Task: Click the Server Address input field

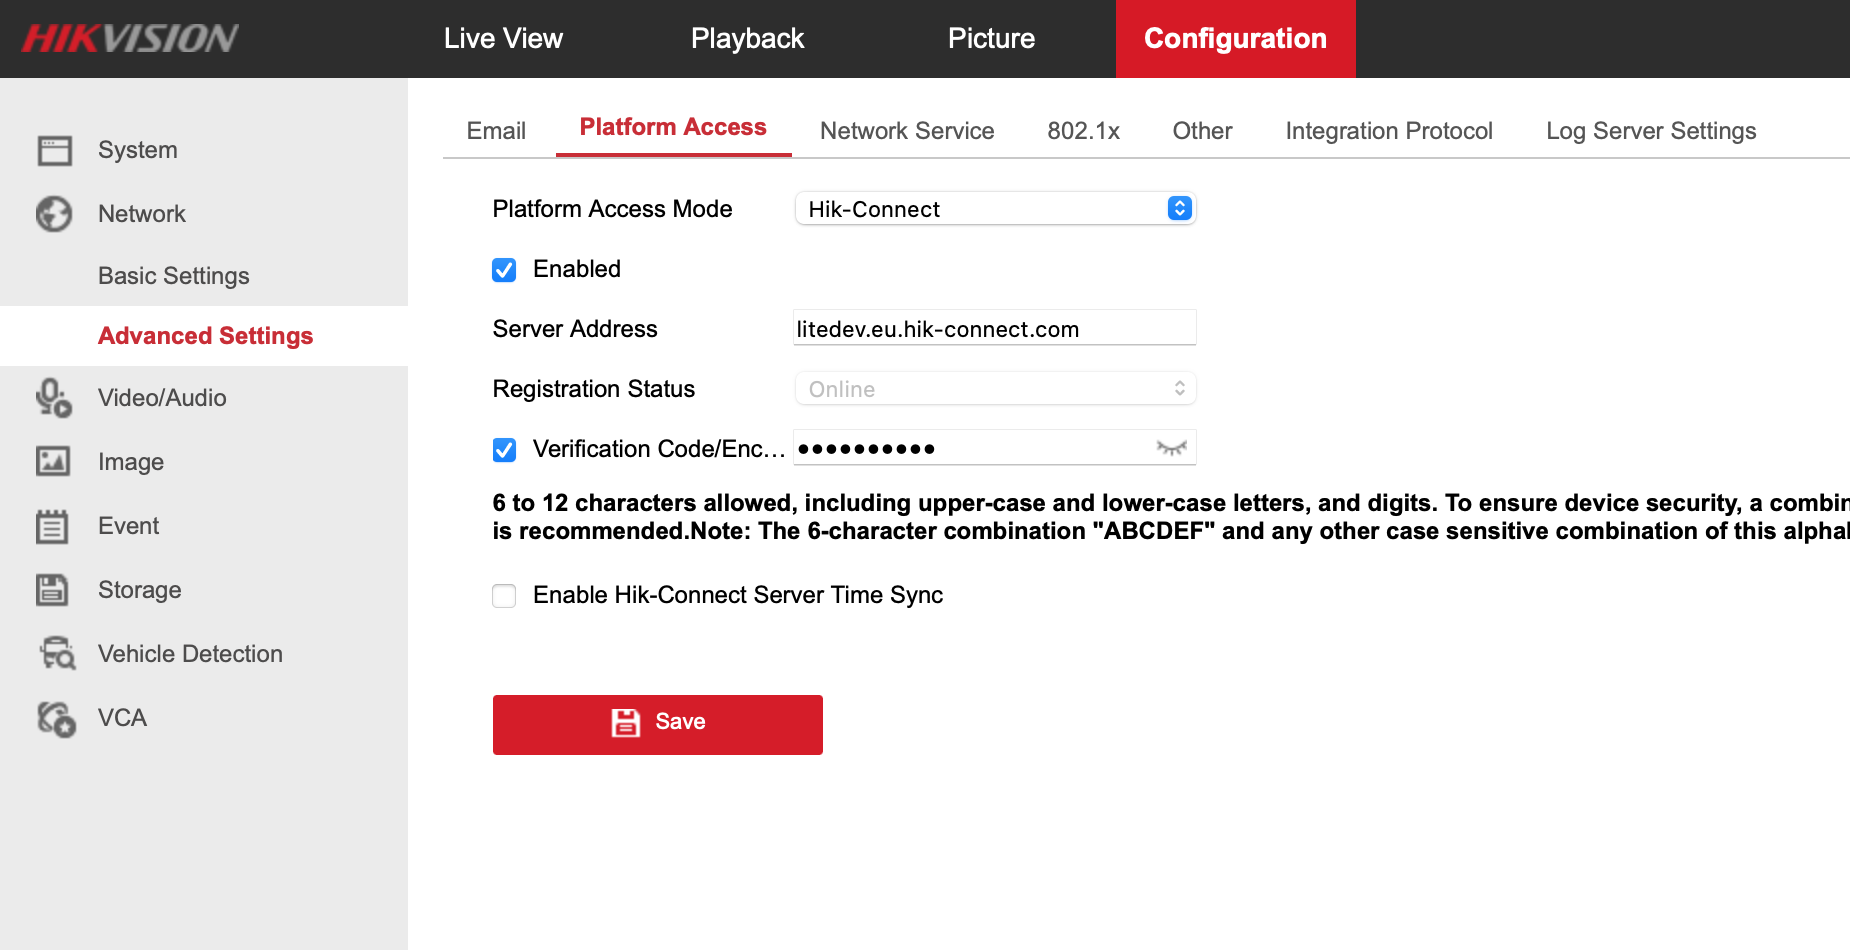Action: click(x=995, y=328)
